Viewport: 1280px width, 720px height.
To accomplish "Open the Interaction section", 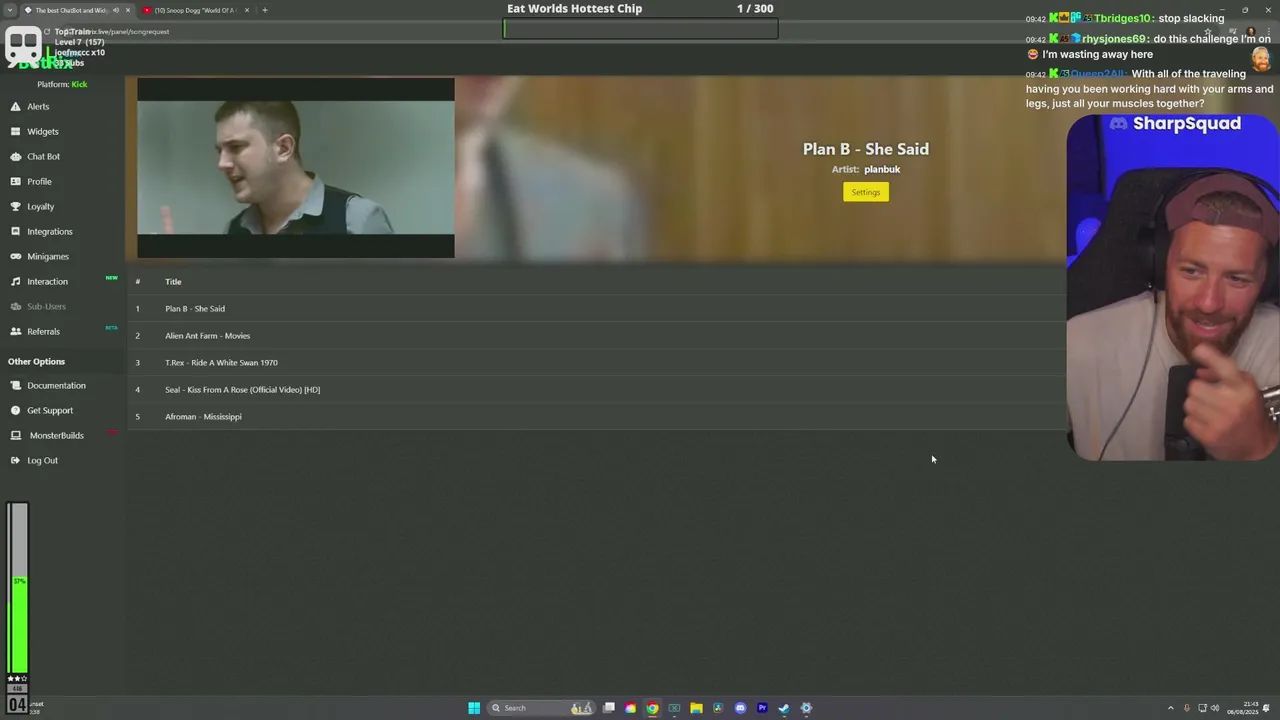I will (47, 281).
